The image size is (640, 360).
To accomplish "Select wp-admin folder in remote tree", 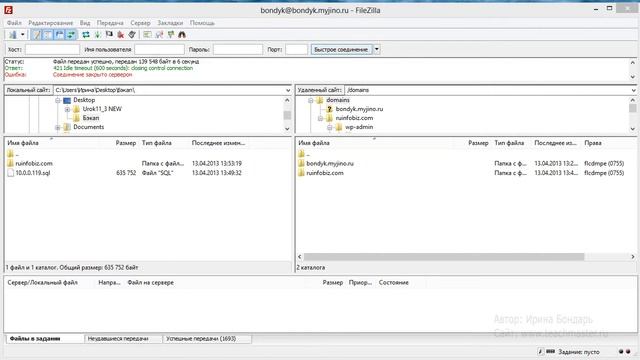I will click(359, 127).
